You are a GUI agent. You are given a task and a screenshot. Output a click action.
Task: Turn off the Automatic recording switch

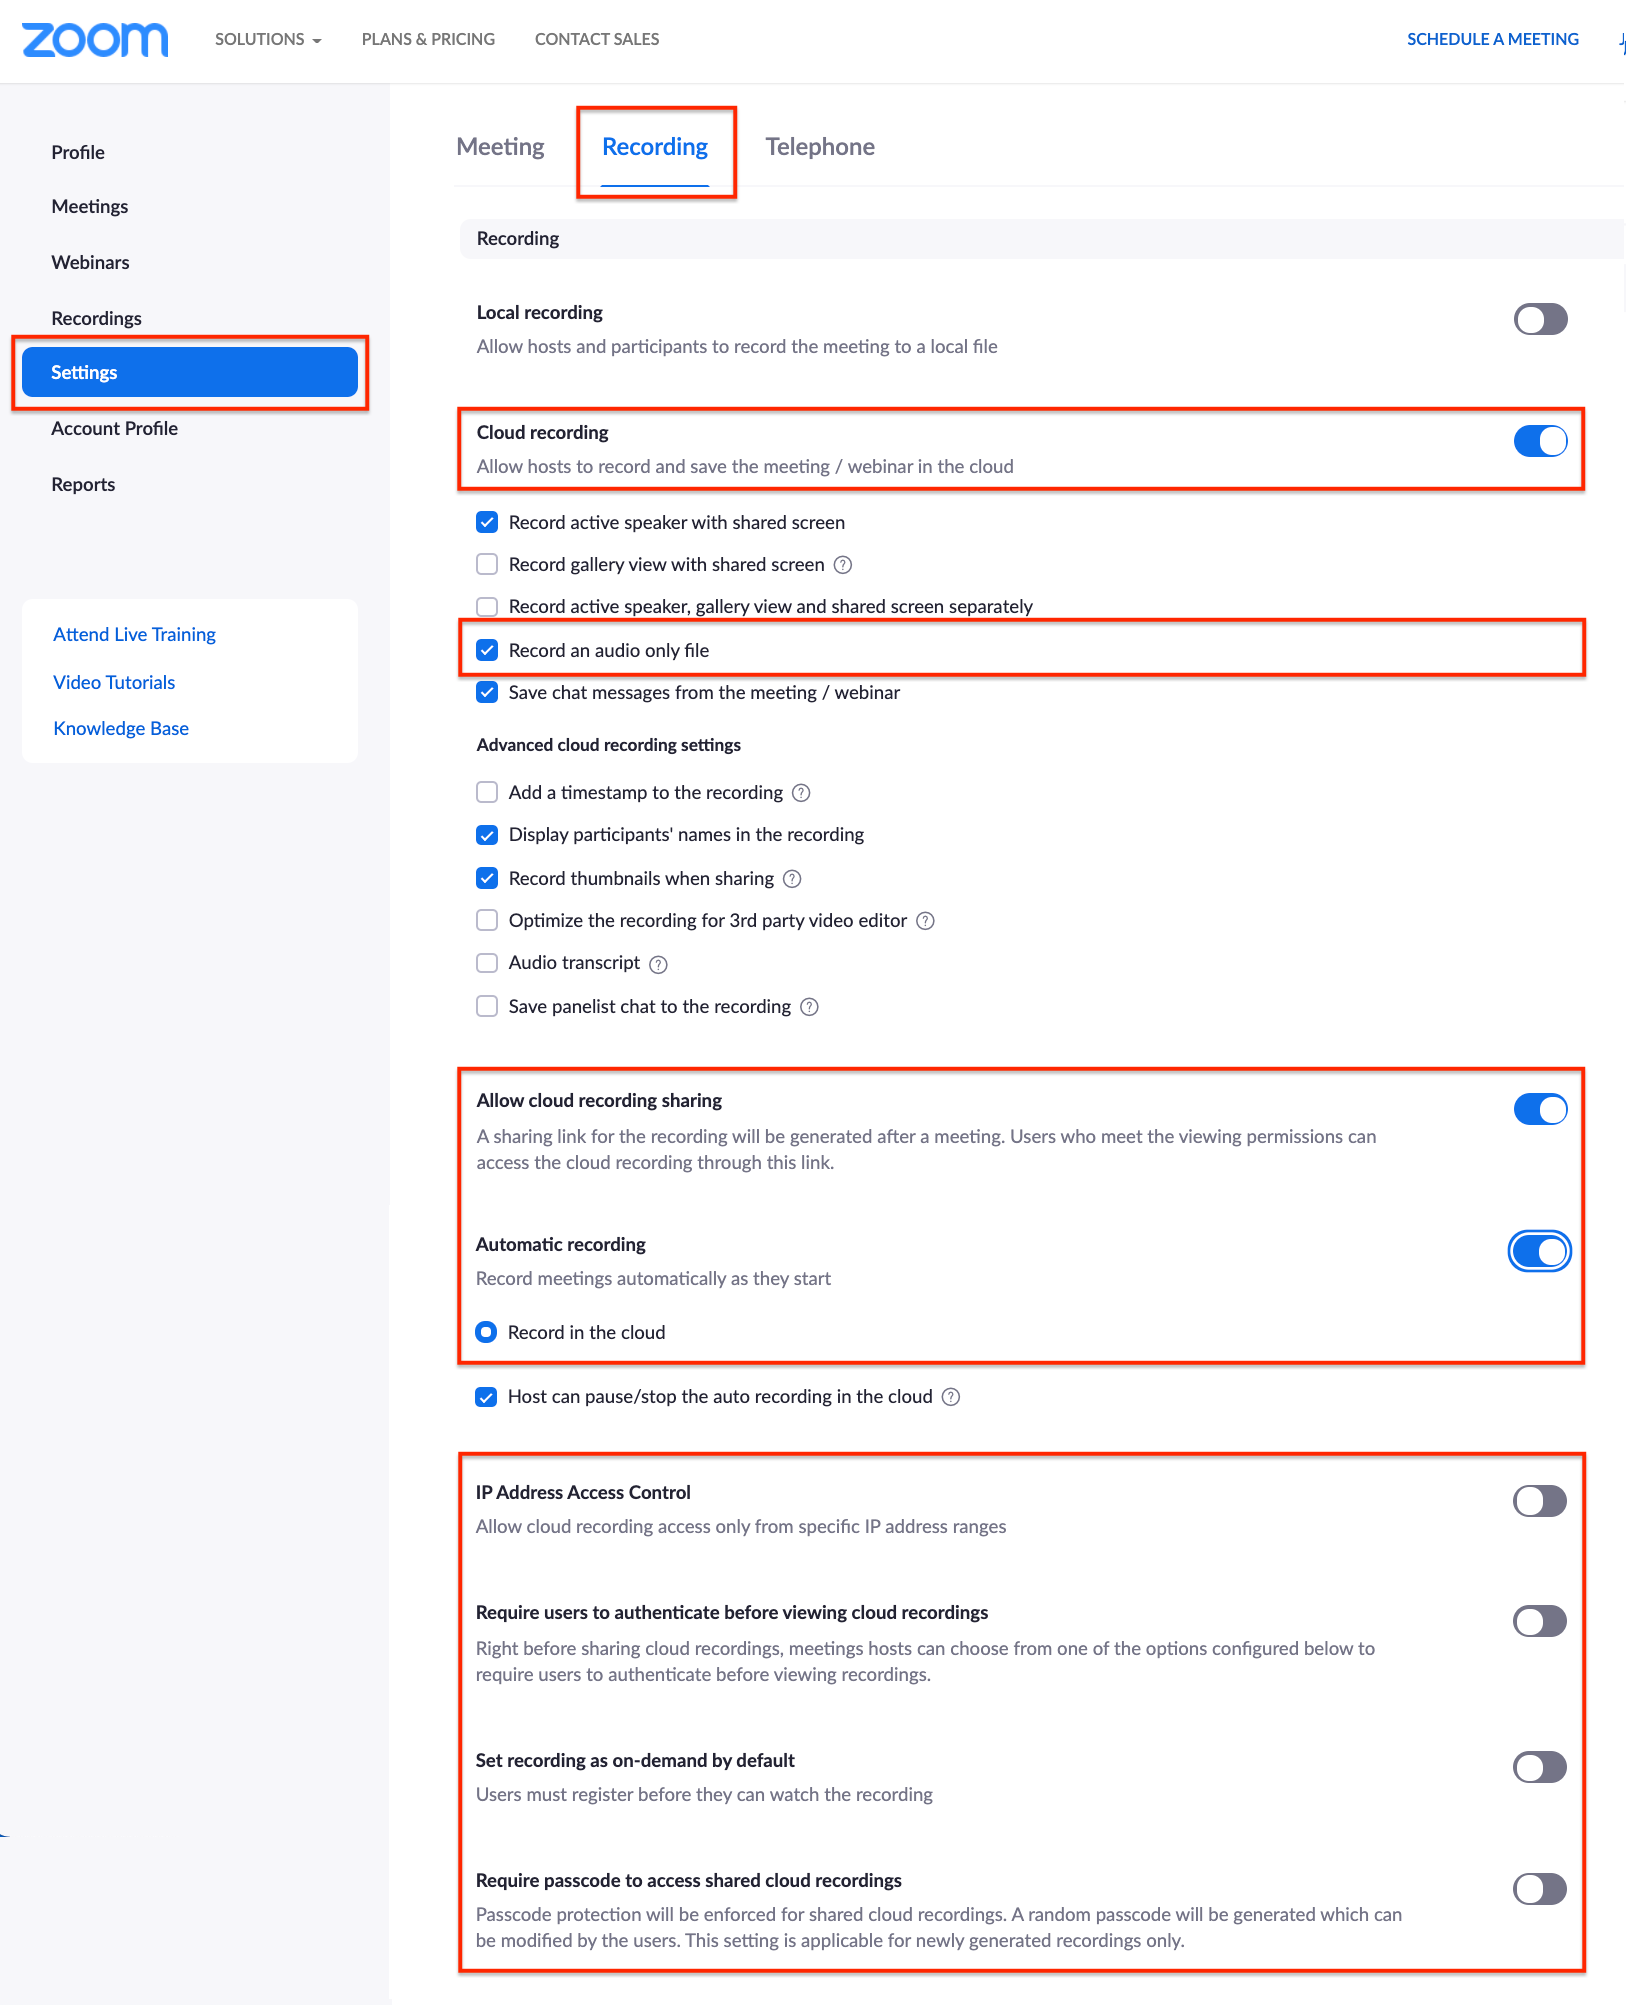pos(1540,1252)
